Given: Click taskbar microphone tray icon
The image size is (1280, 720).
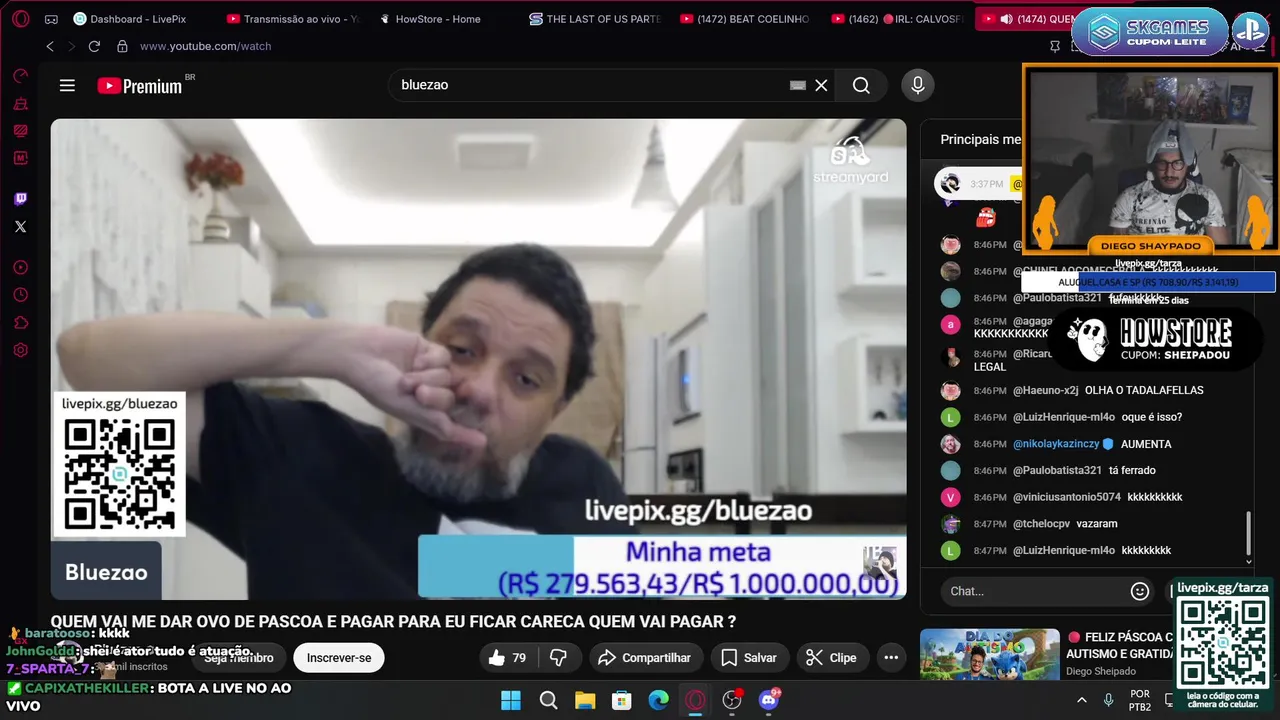Looking at the screenshot, I should [1108, 700].
